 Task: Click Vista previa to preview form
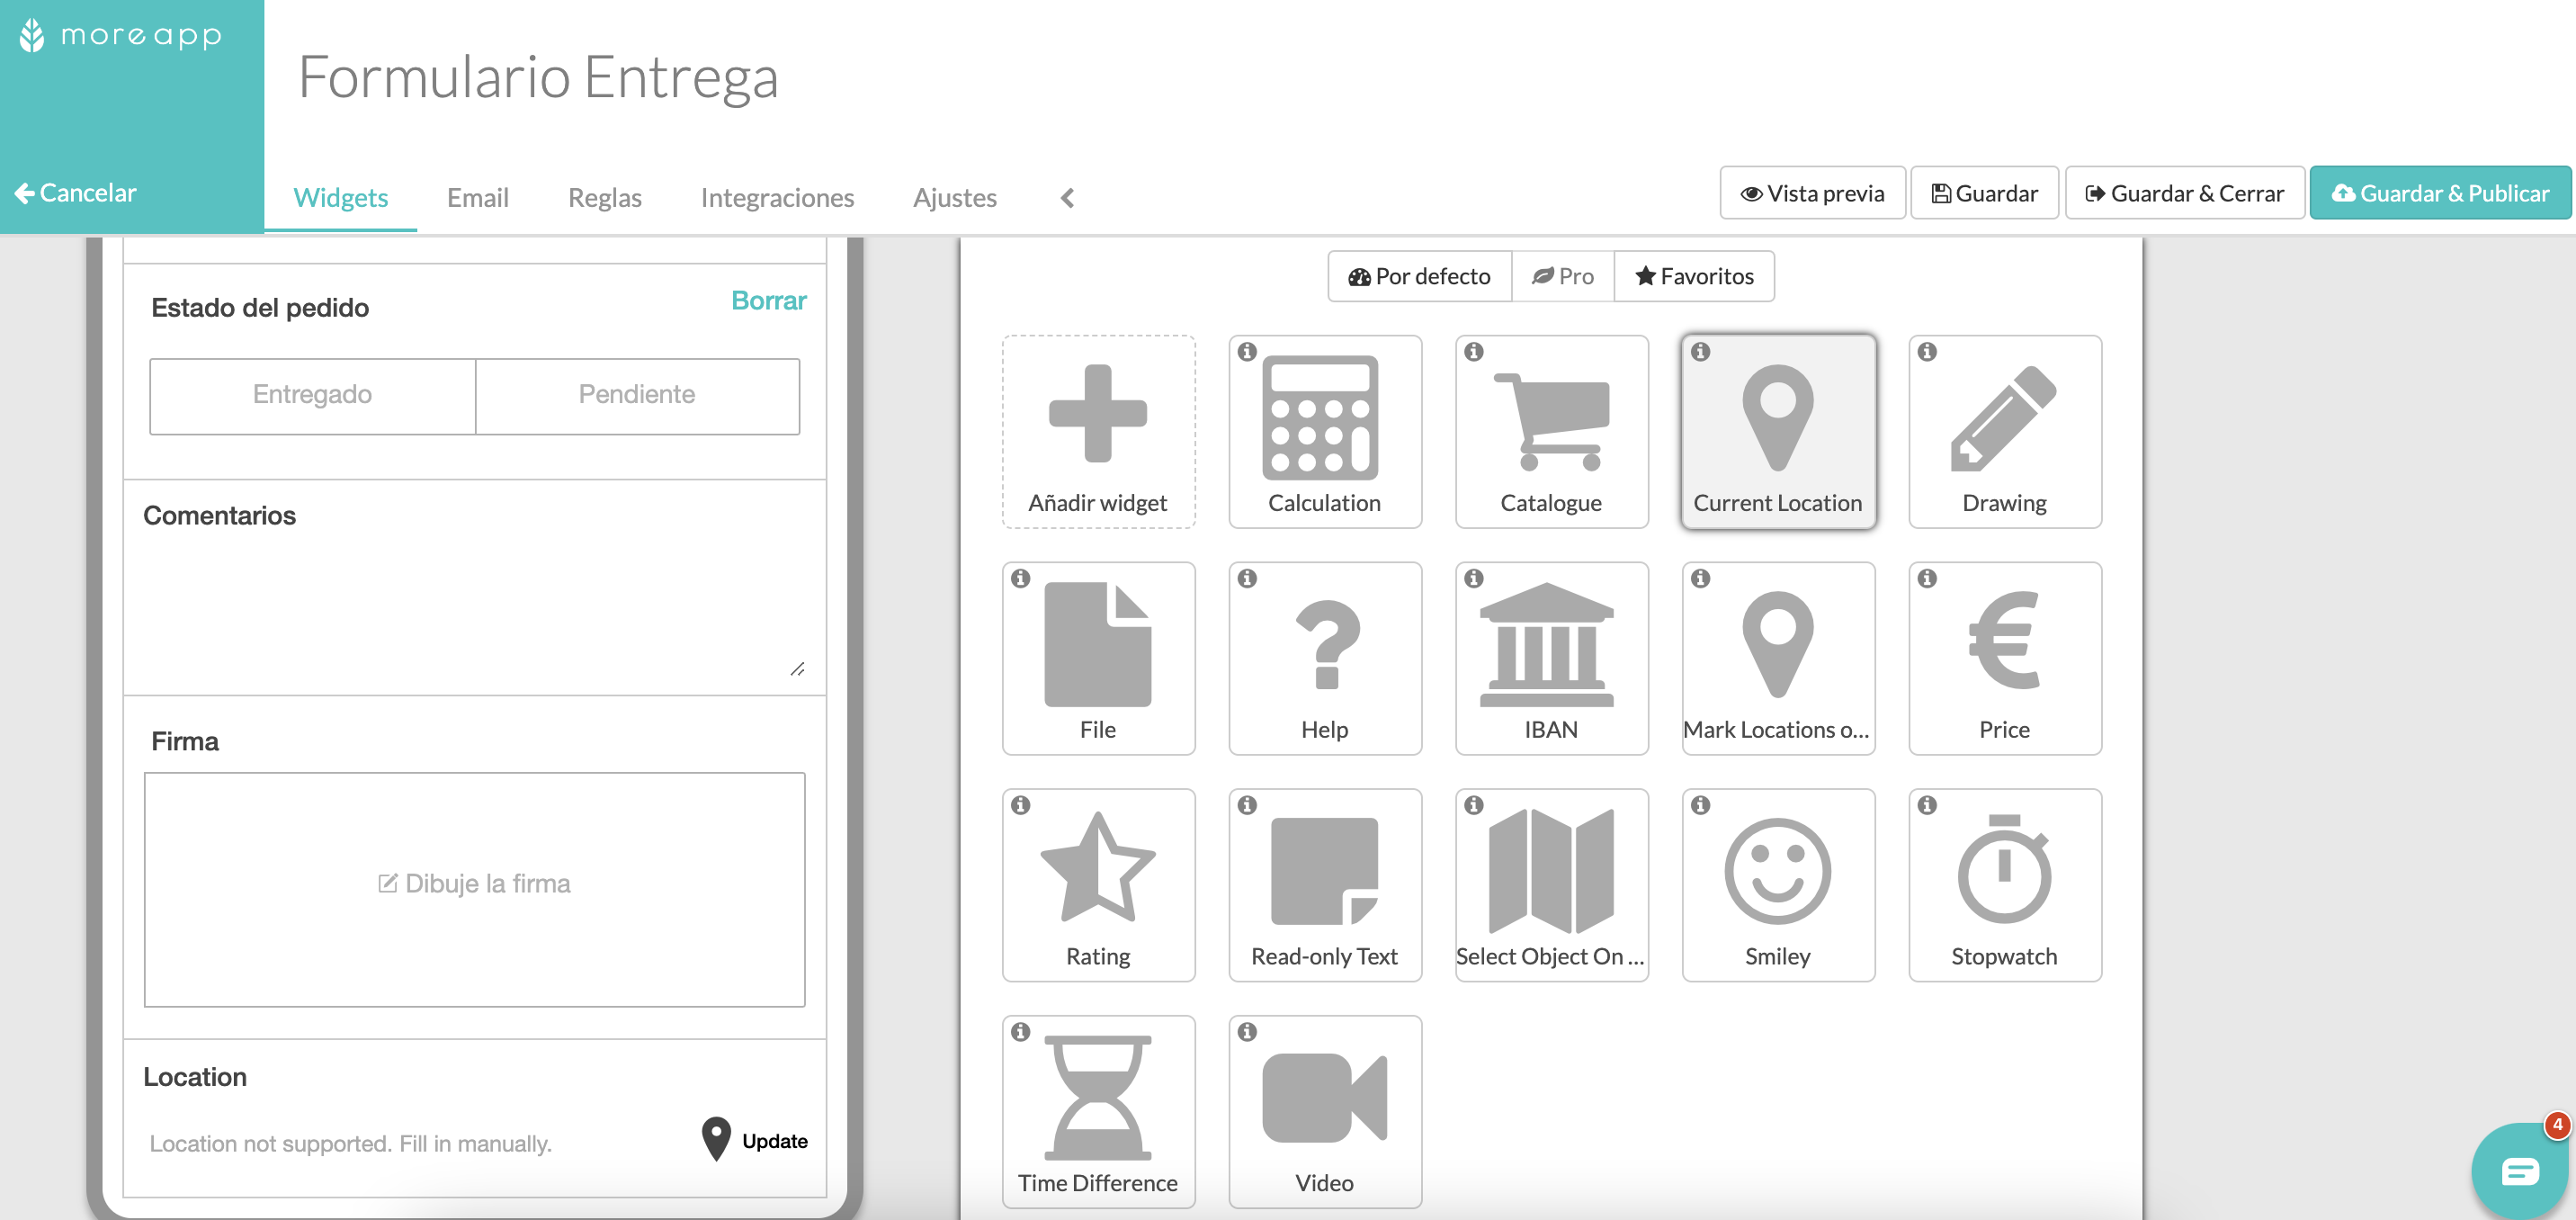pyautogui.click(x=1811, y=193)
